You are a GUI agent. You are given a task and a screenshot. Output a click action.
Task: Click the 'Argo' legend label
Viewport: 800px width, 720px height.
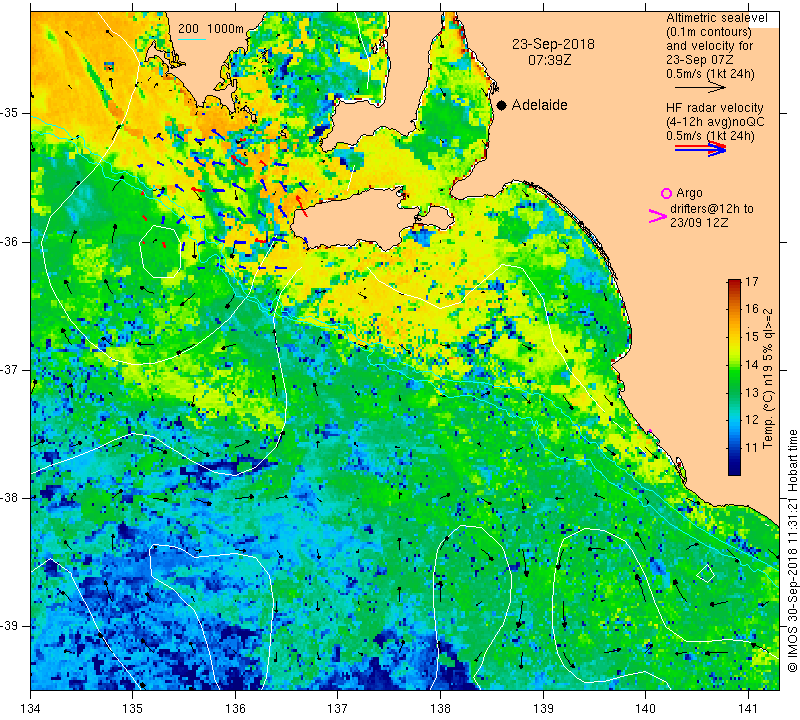point(689,193)
